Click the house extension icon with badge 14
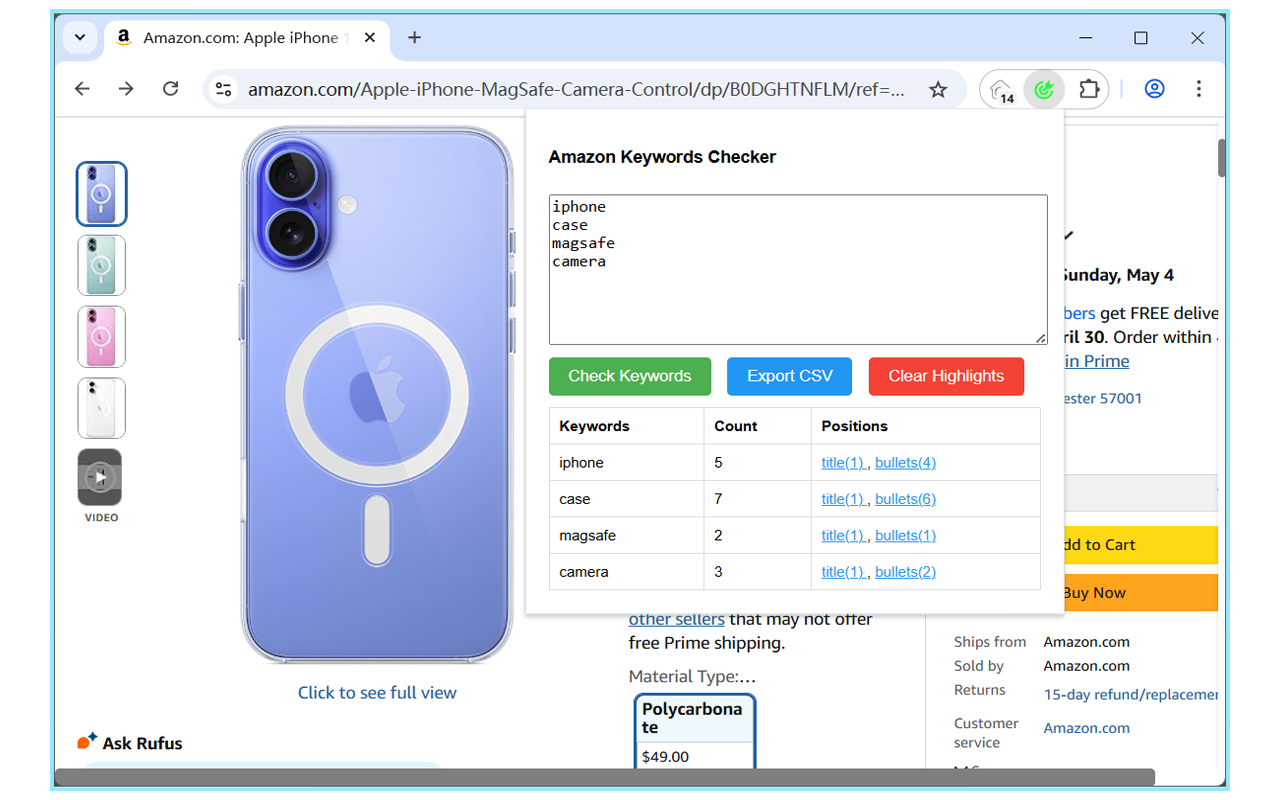The image size is (1280, 800). 1002,90
